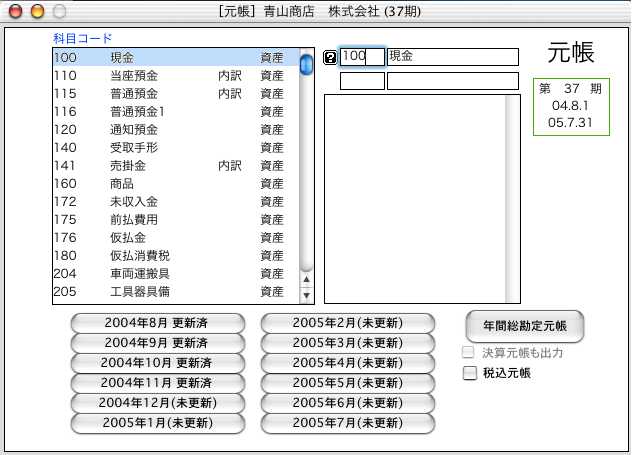Select account 205 工具器具備 row
635x455 pixels.
(x=175, y=292)
